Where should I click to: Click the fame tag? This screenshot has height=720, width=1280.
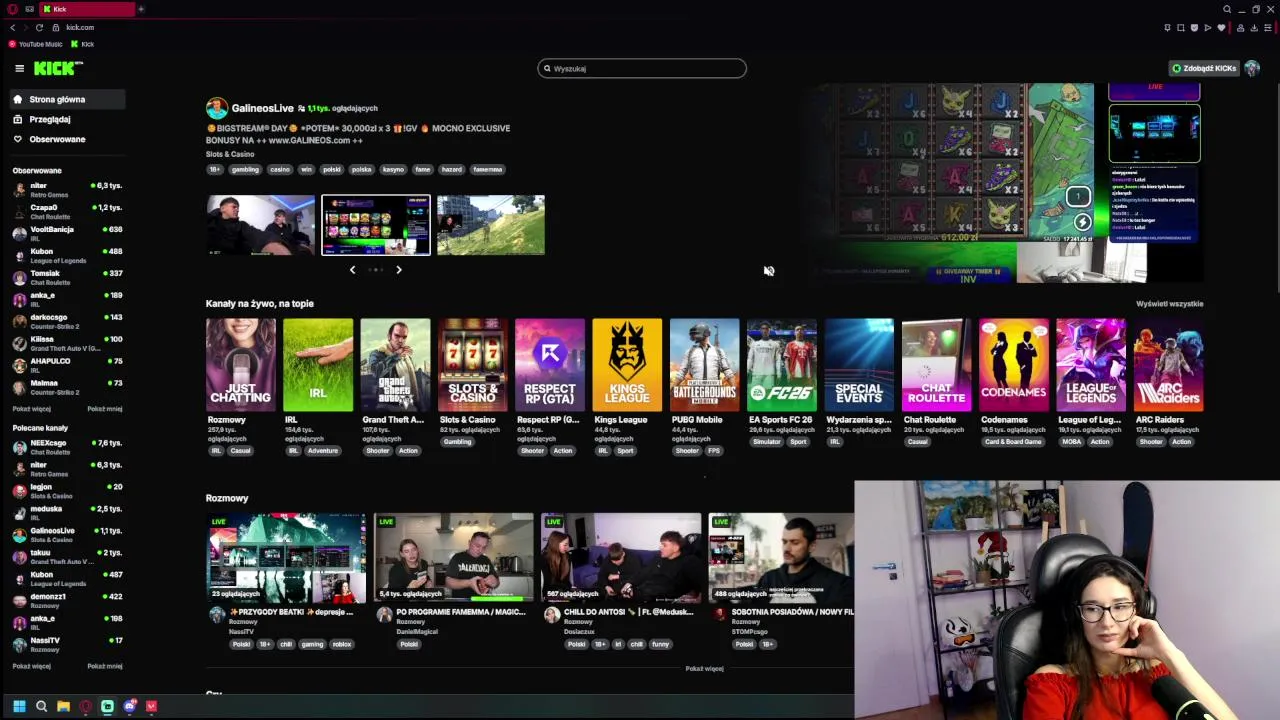tap(423, 170)
